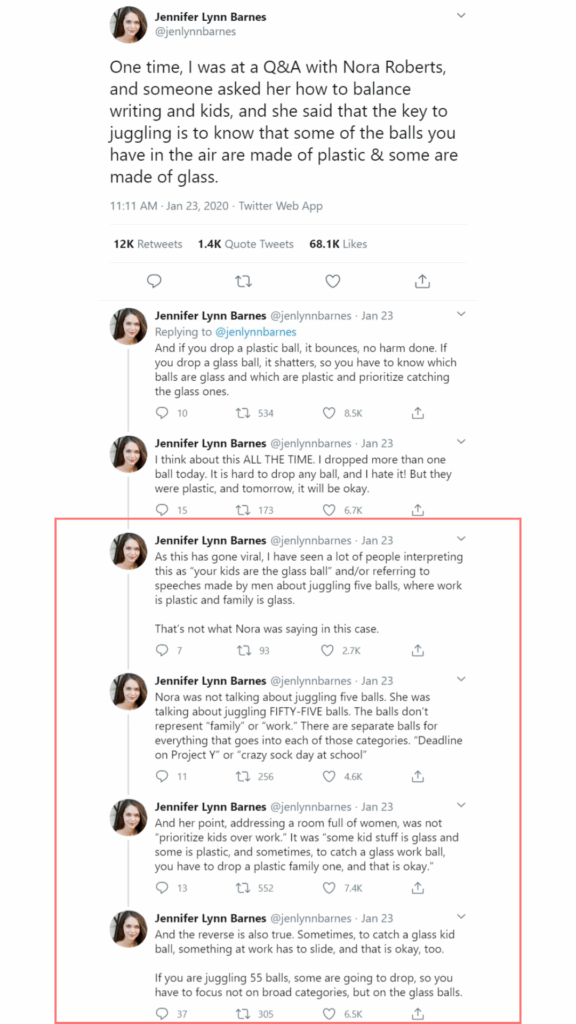Share the 'FIFTY-FIVE balls' reply tweet
Viewport: 576px width, 1024px height.
(x=419, y=776)
